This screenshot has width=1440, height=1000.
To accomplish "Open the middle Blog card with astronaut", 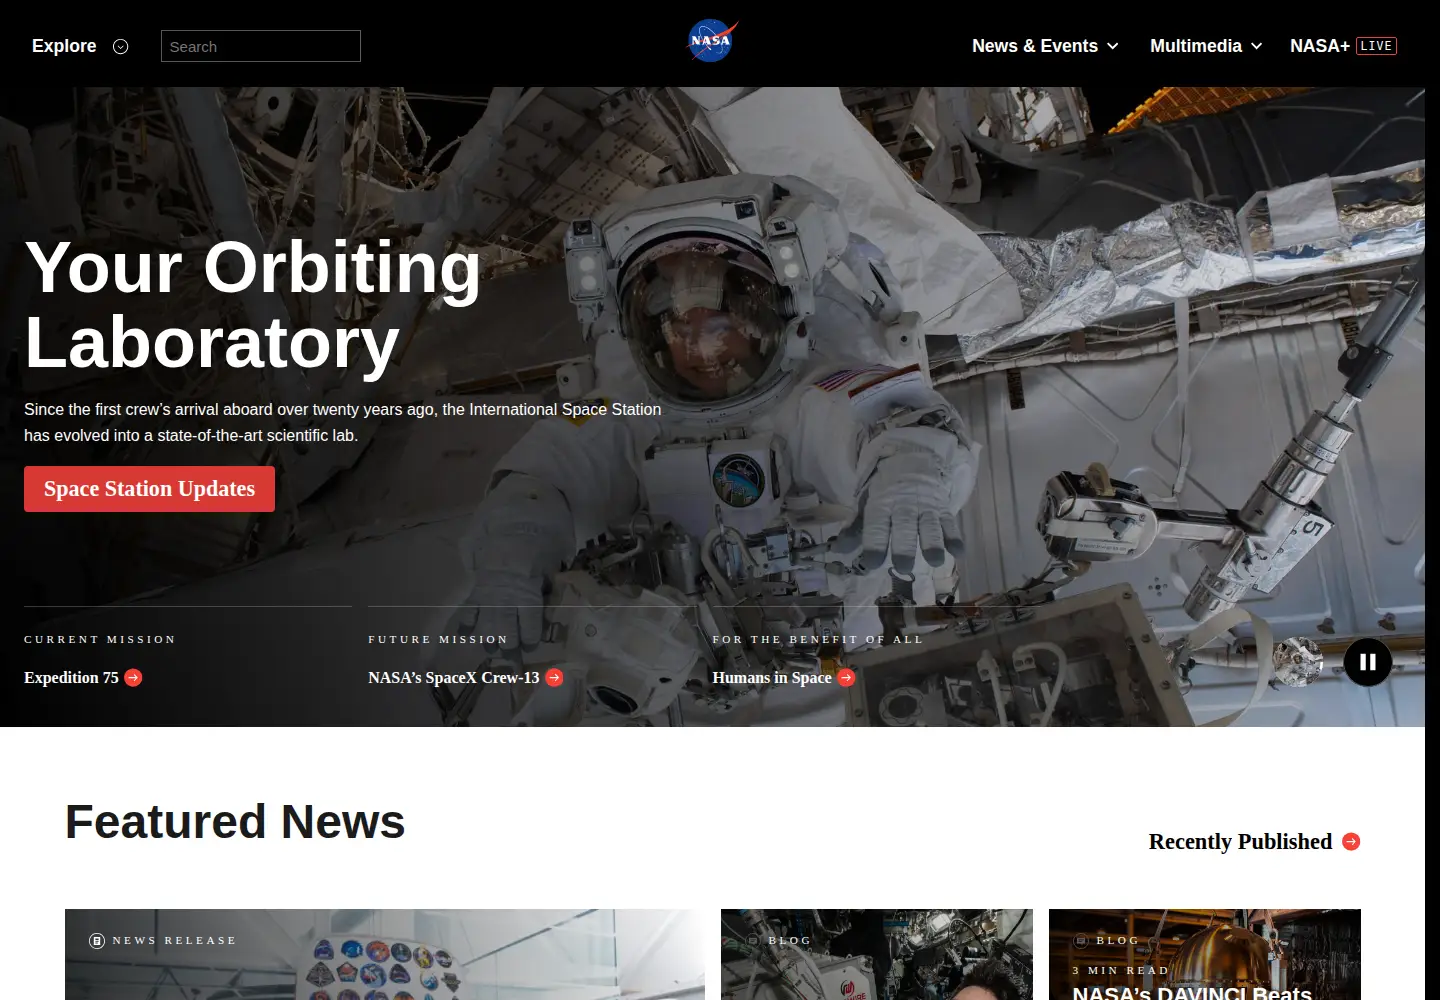I will point(877,954).
